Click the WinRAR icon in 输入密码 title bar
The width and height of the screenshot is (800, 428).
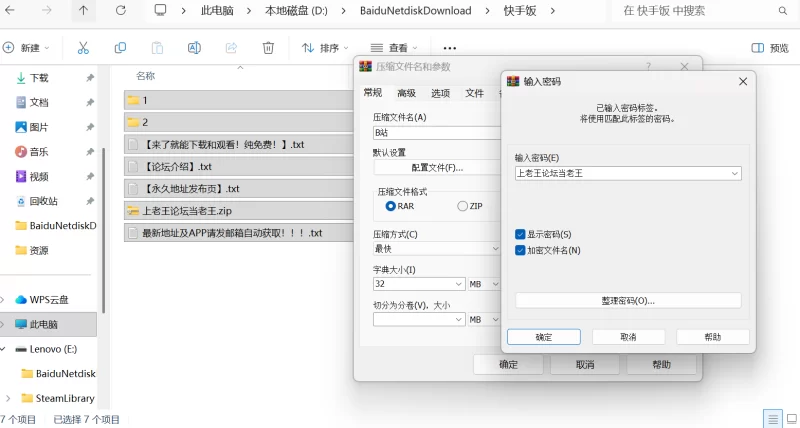(513, 82)
